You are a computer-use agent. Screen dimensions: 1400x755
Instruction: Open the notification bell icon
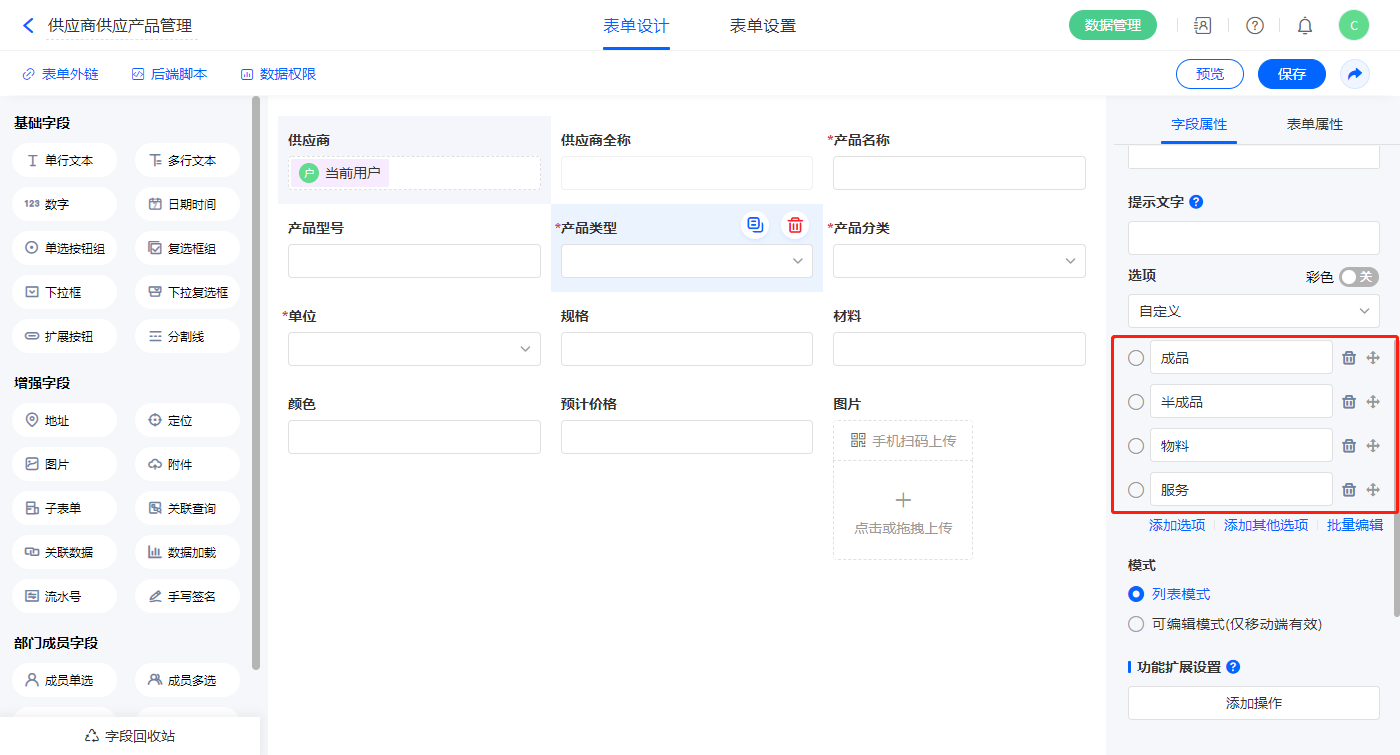(x=1305, y=26)
